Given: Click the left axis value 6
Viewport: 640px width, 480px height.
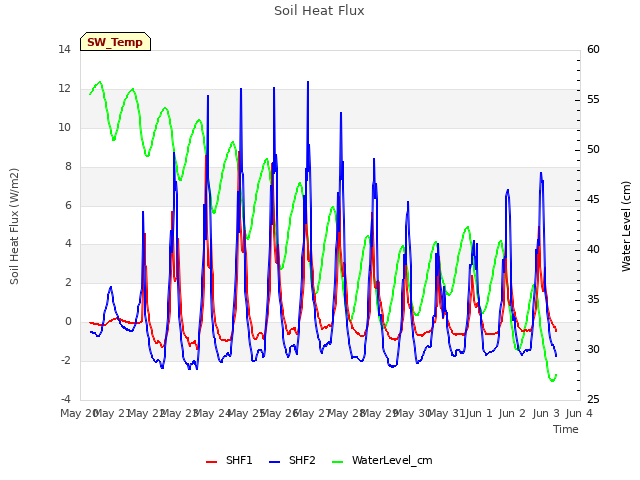Looking at the screenshot, I should (68, 205).
